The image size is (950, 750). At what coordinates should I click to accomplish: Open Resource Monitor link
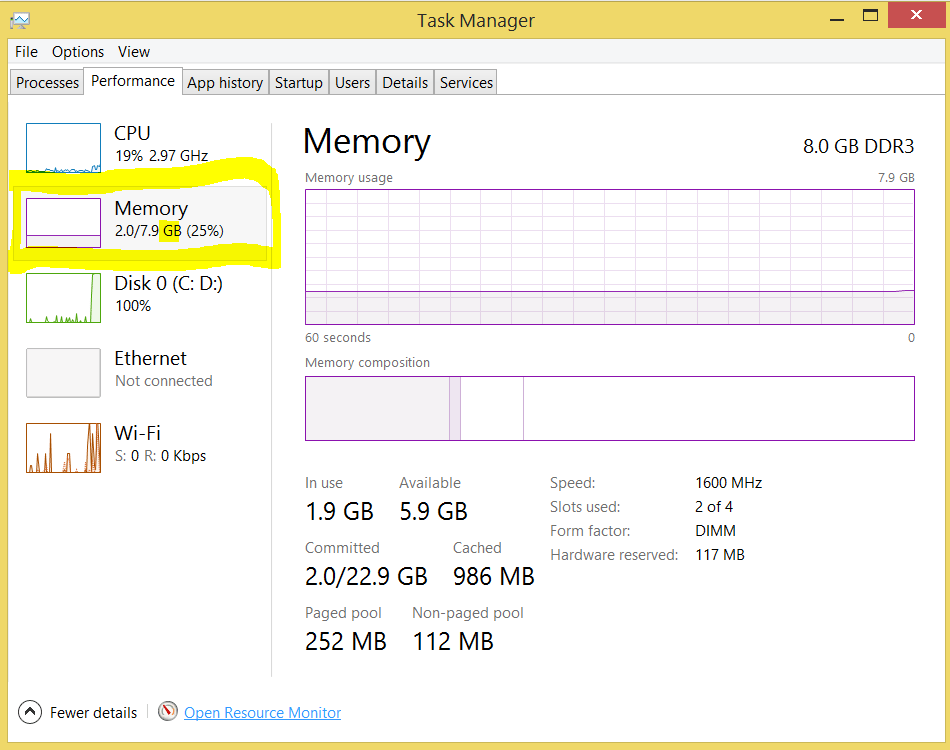[x=262, y=712]
